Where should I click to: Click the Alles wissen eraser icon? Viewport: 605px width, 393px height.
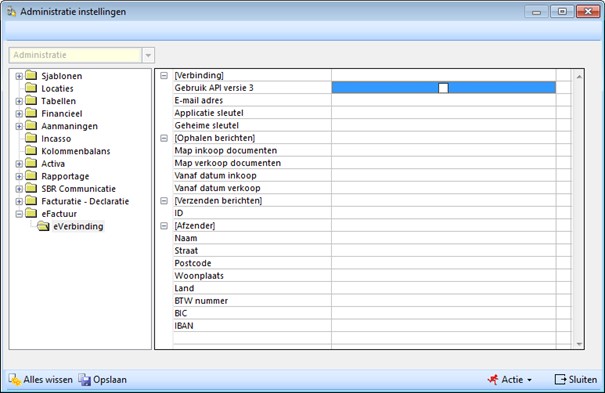click(15, 380)
